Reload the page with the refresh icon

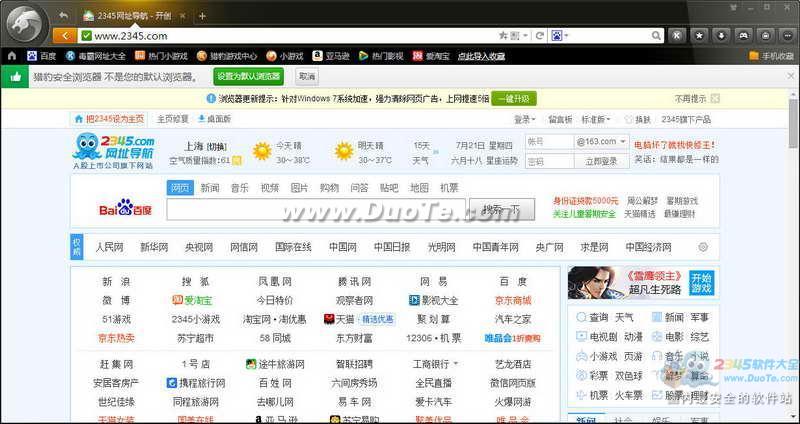pos(539,36)
